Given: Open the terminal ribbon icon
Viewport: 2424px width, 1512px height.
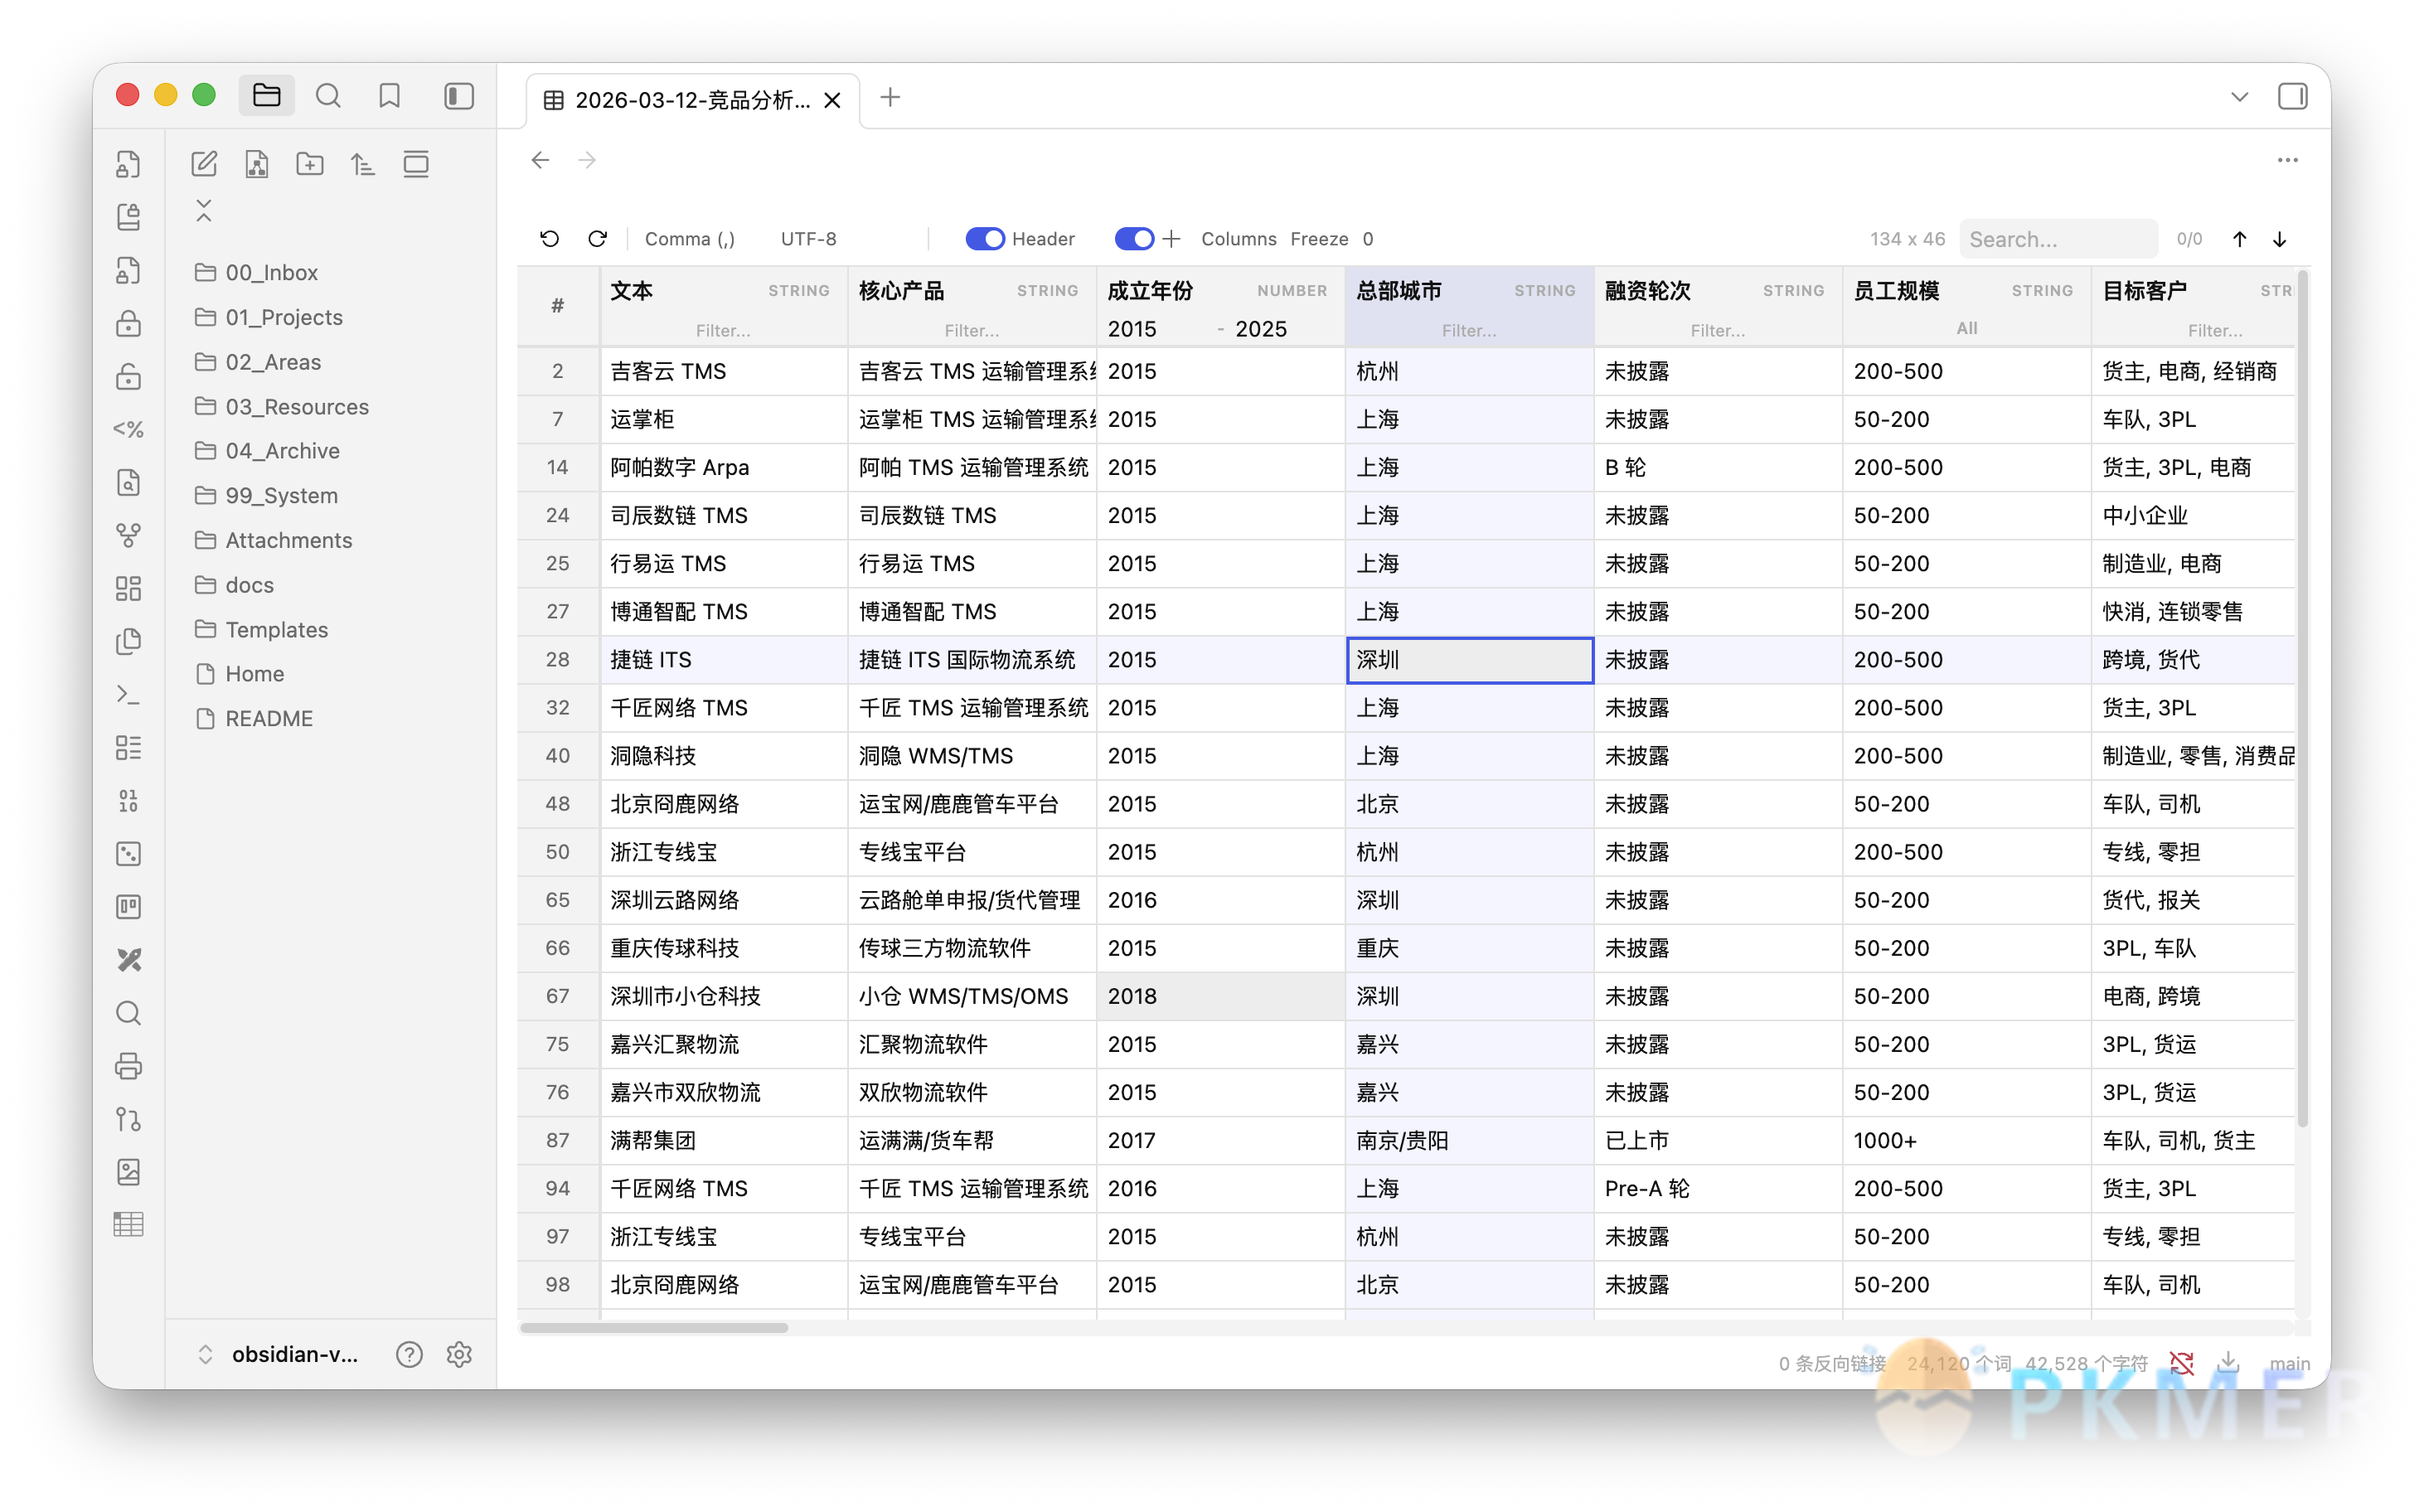Looking at the screenshot, I should (x=129, y=695).
